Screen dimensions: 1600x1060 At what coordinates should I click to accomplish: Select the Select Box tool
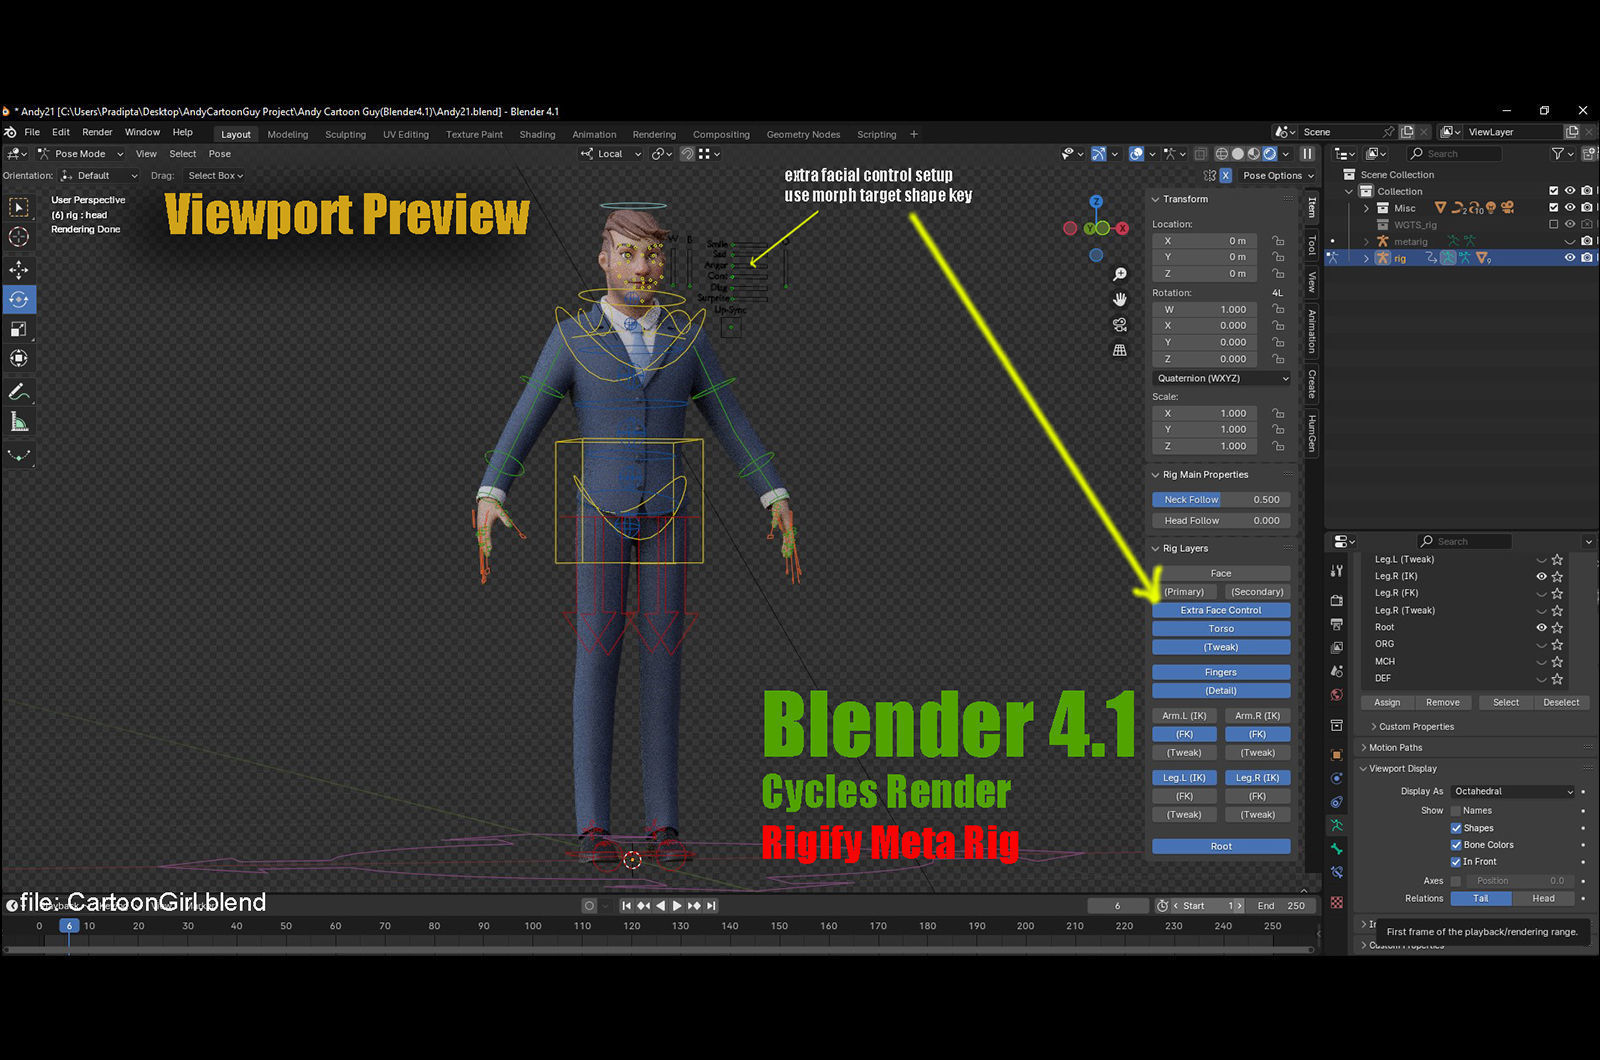pyautogui.click(x=19, y=207)
